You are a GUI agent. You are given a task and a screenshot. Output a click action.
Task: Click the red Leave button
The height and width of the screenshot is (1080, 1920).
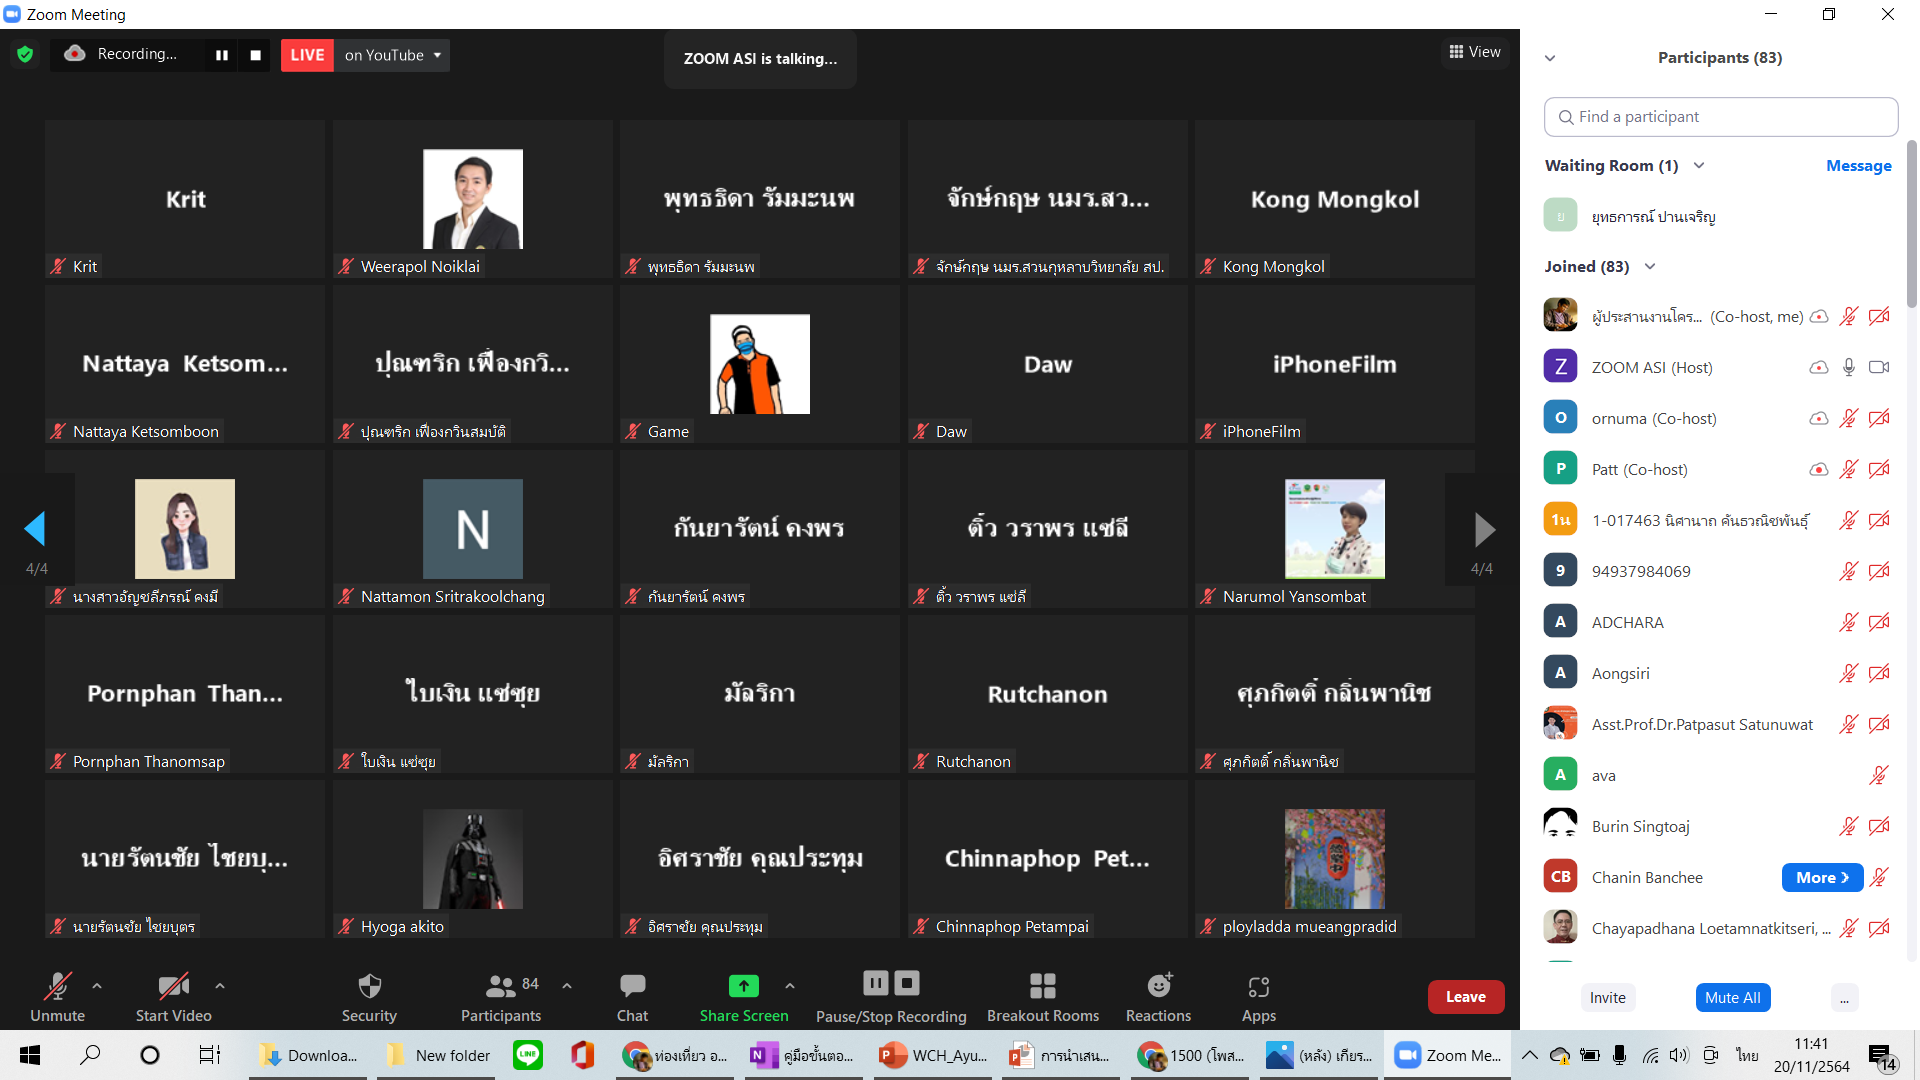(1466, 997)
